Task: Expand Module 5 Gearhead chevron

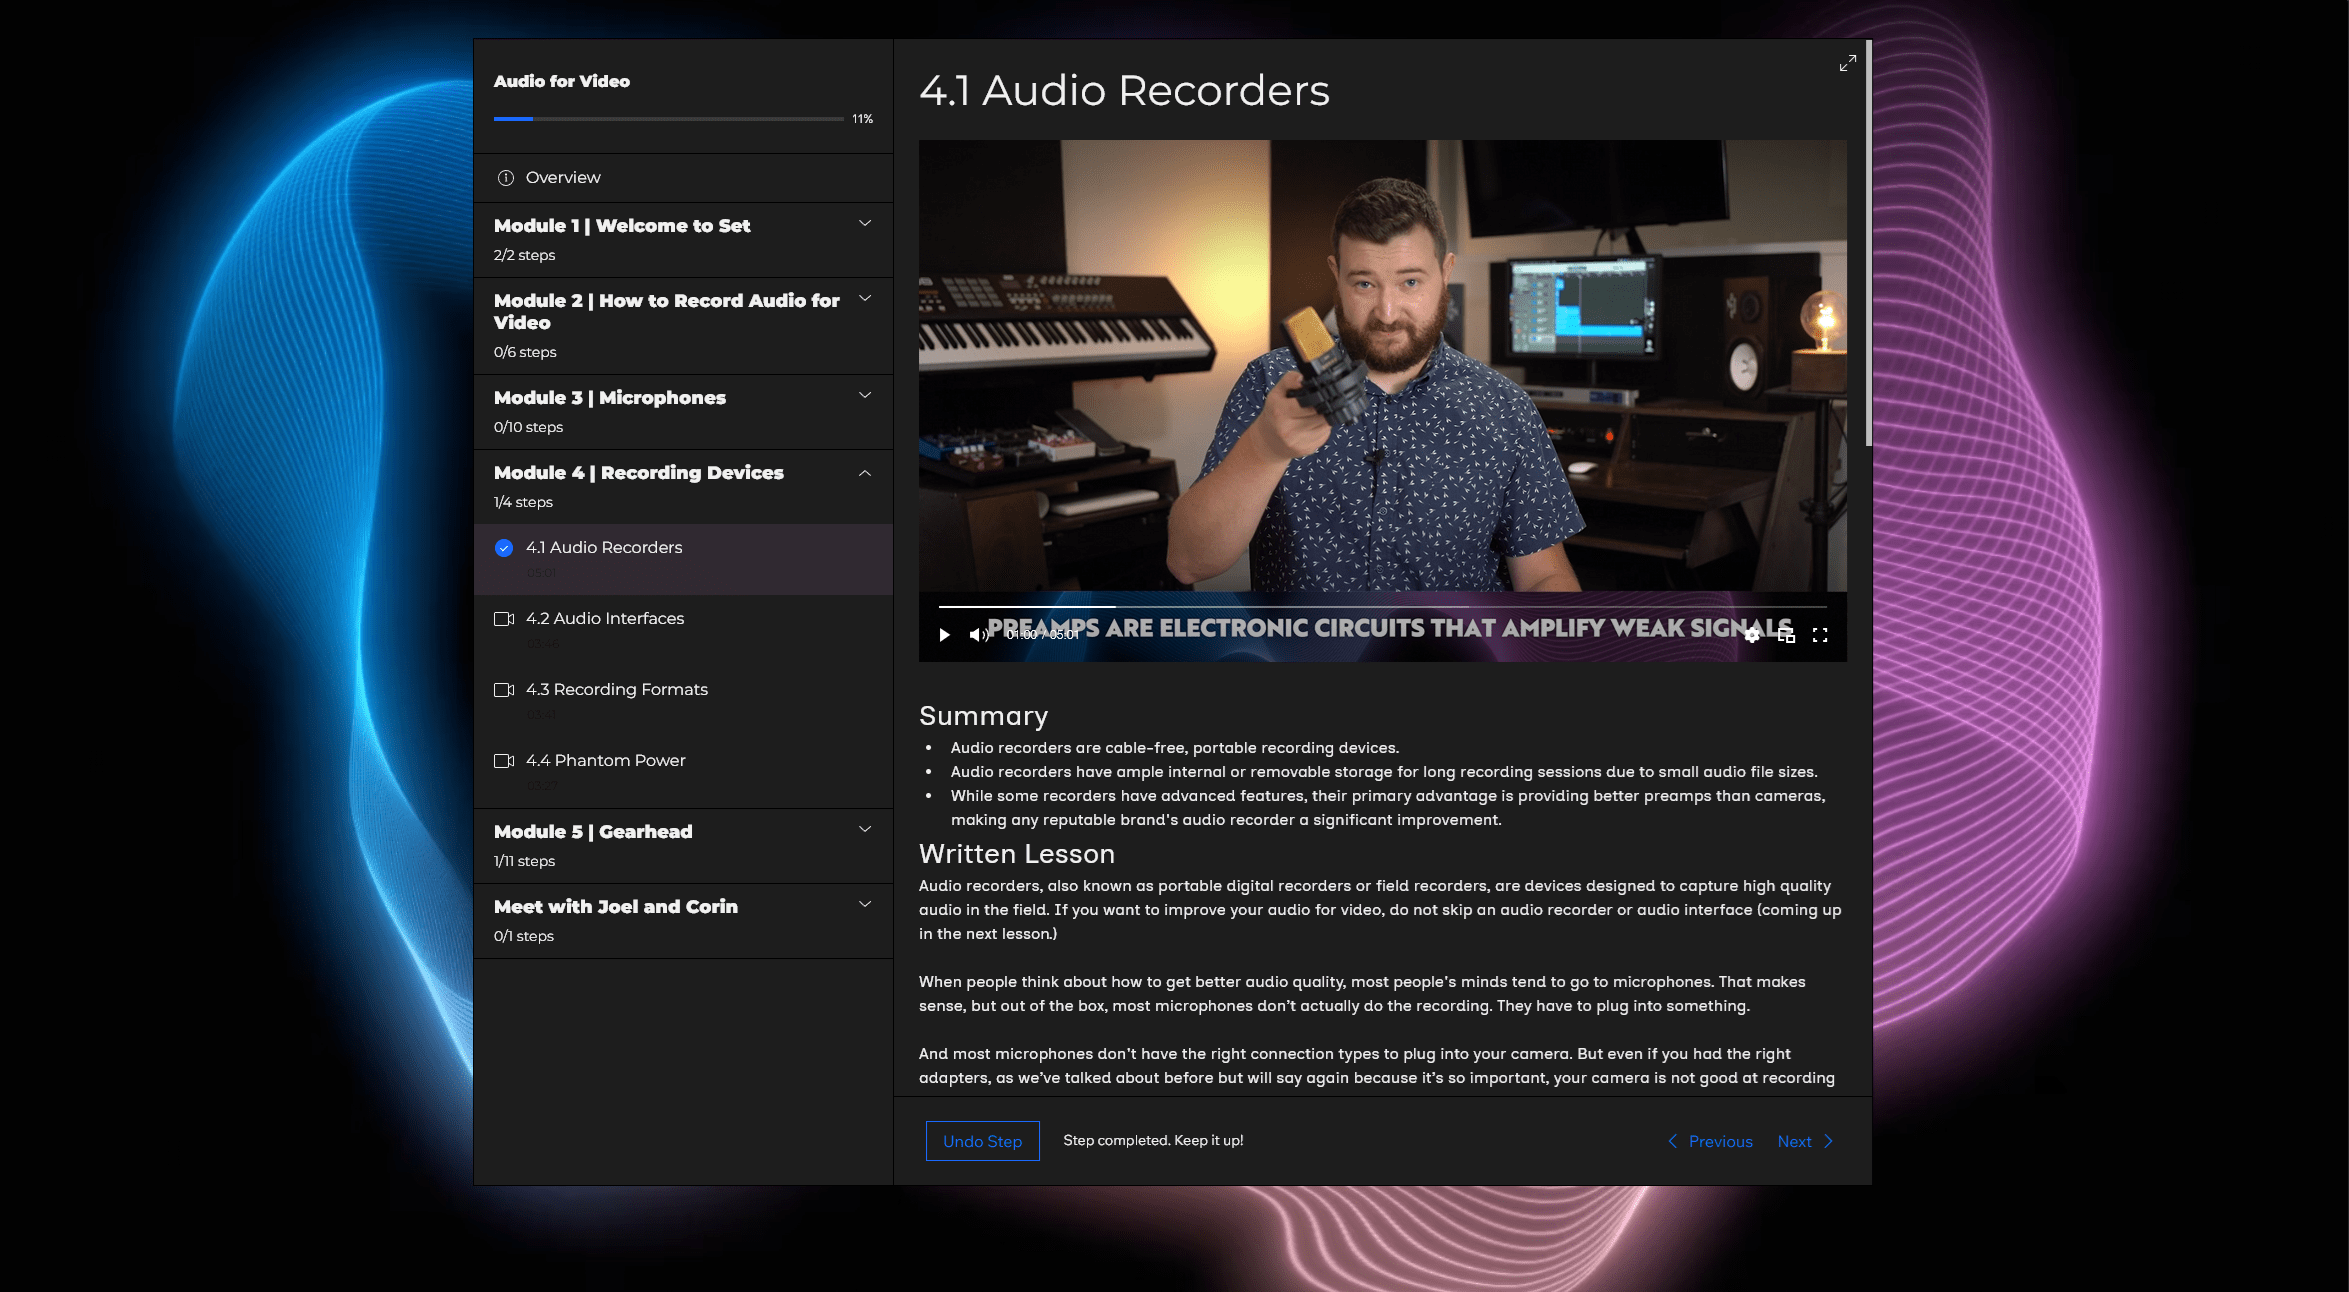Action: [865, 829]
